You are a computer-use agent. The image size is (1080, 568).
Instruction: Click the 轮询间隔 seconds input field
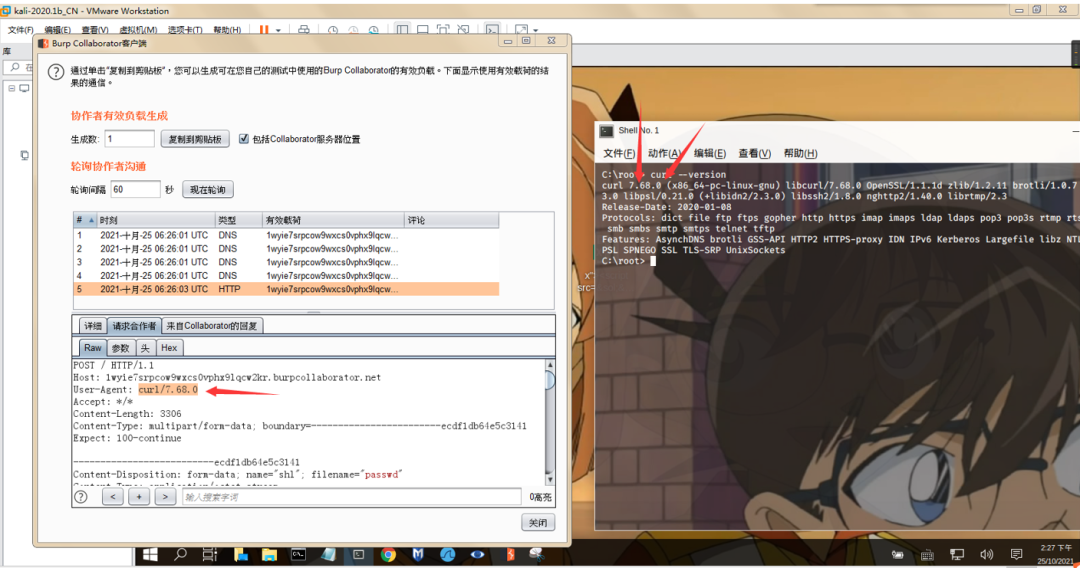click(x=135, y=189)
